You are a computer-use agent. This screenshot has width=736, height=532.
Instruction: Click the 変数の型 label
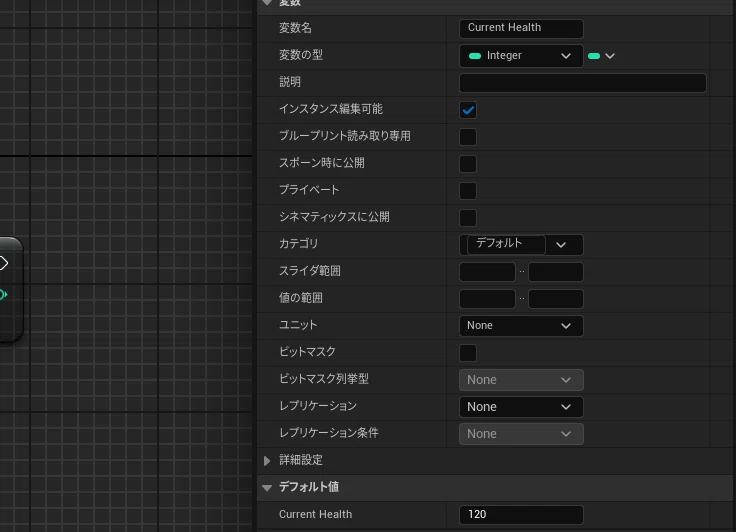301,55
